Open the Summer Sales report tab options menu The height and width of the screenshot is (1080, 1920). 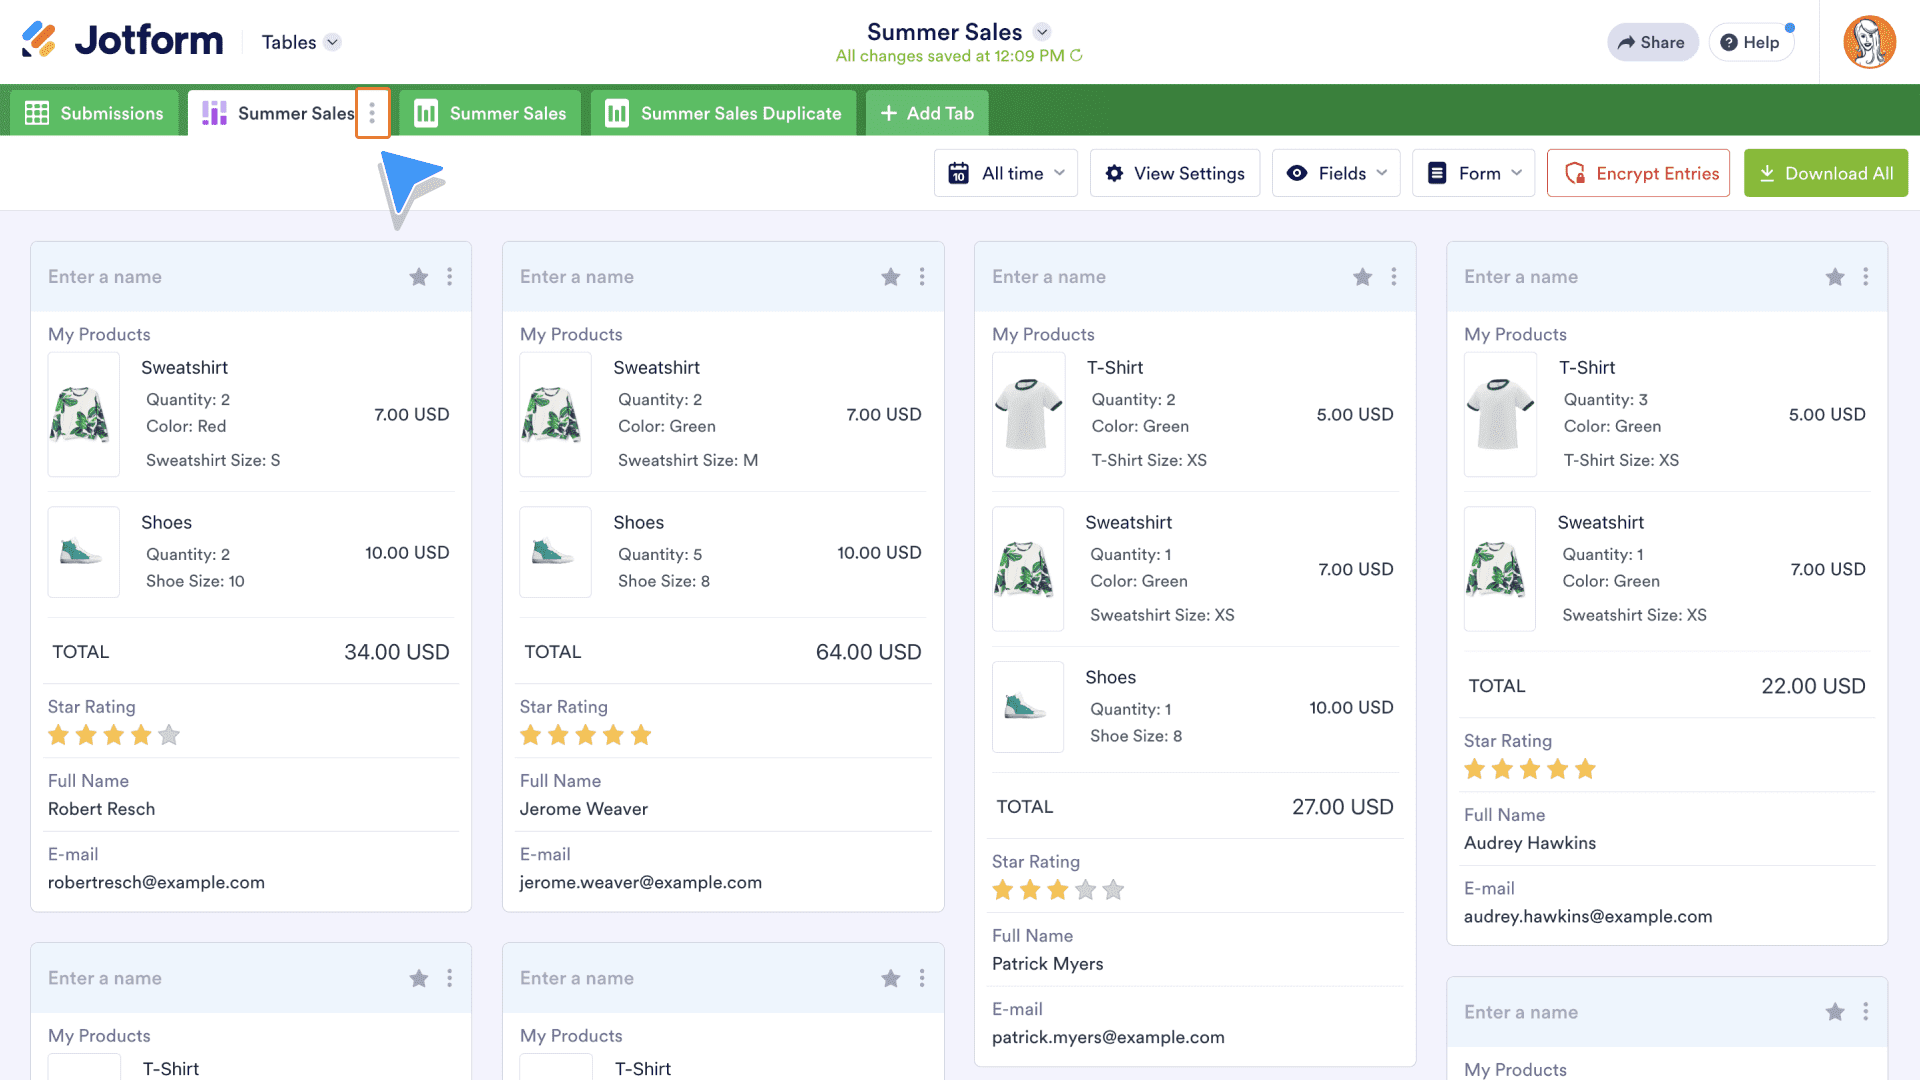coord(372,113)
